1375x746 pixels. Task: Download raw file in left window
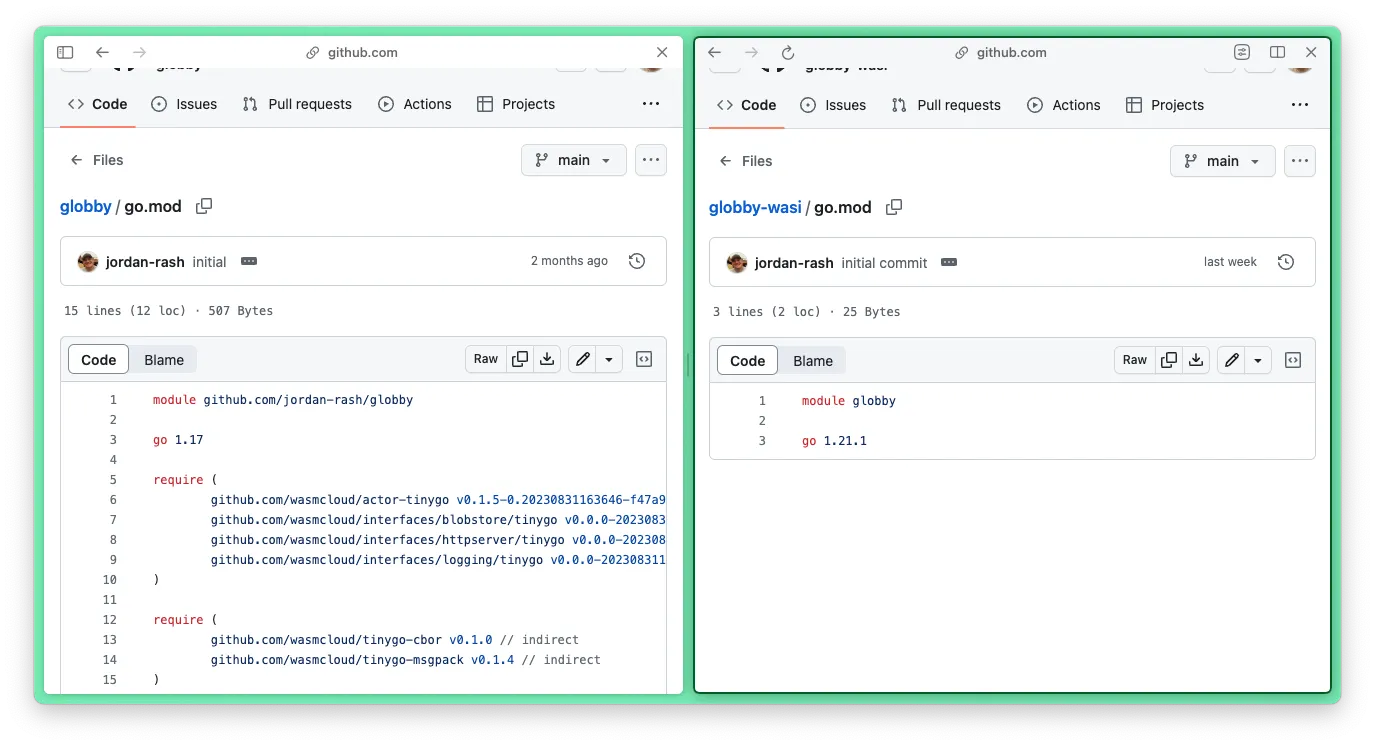(x=547, y=359)
